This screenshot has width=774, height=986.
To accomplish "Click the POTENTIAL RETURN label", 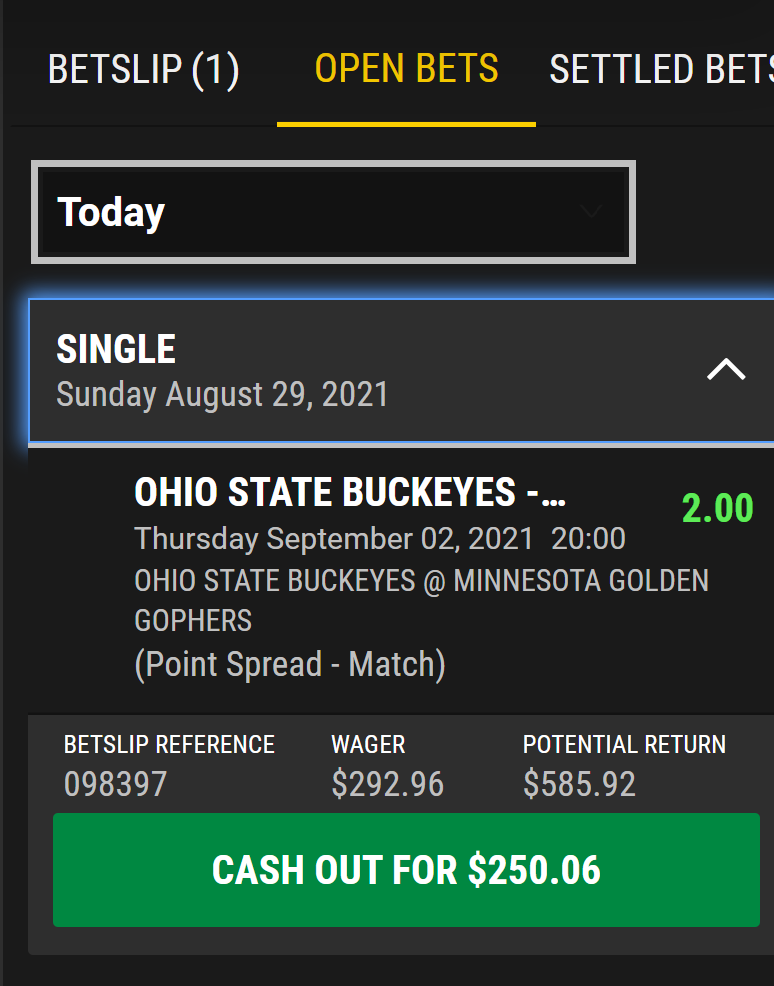I will 624,745.
